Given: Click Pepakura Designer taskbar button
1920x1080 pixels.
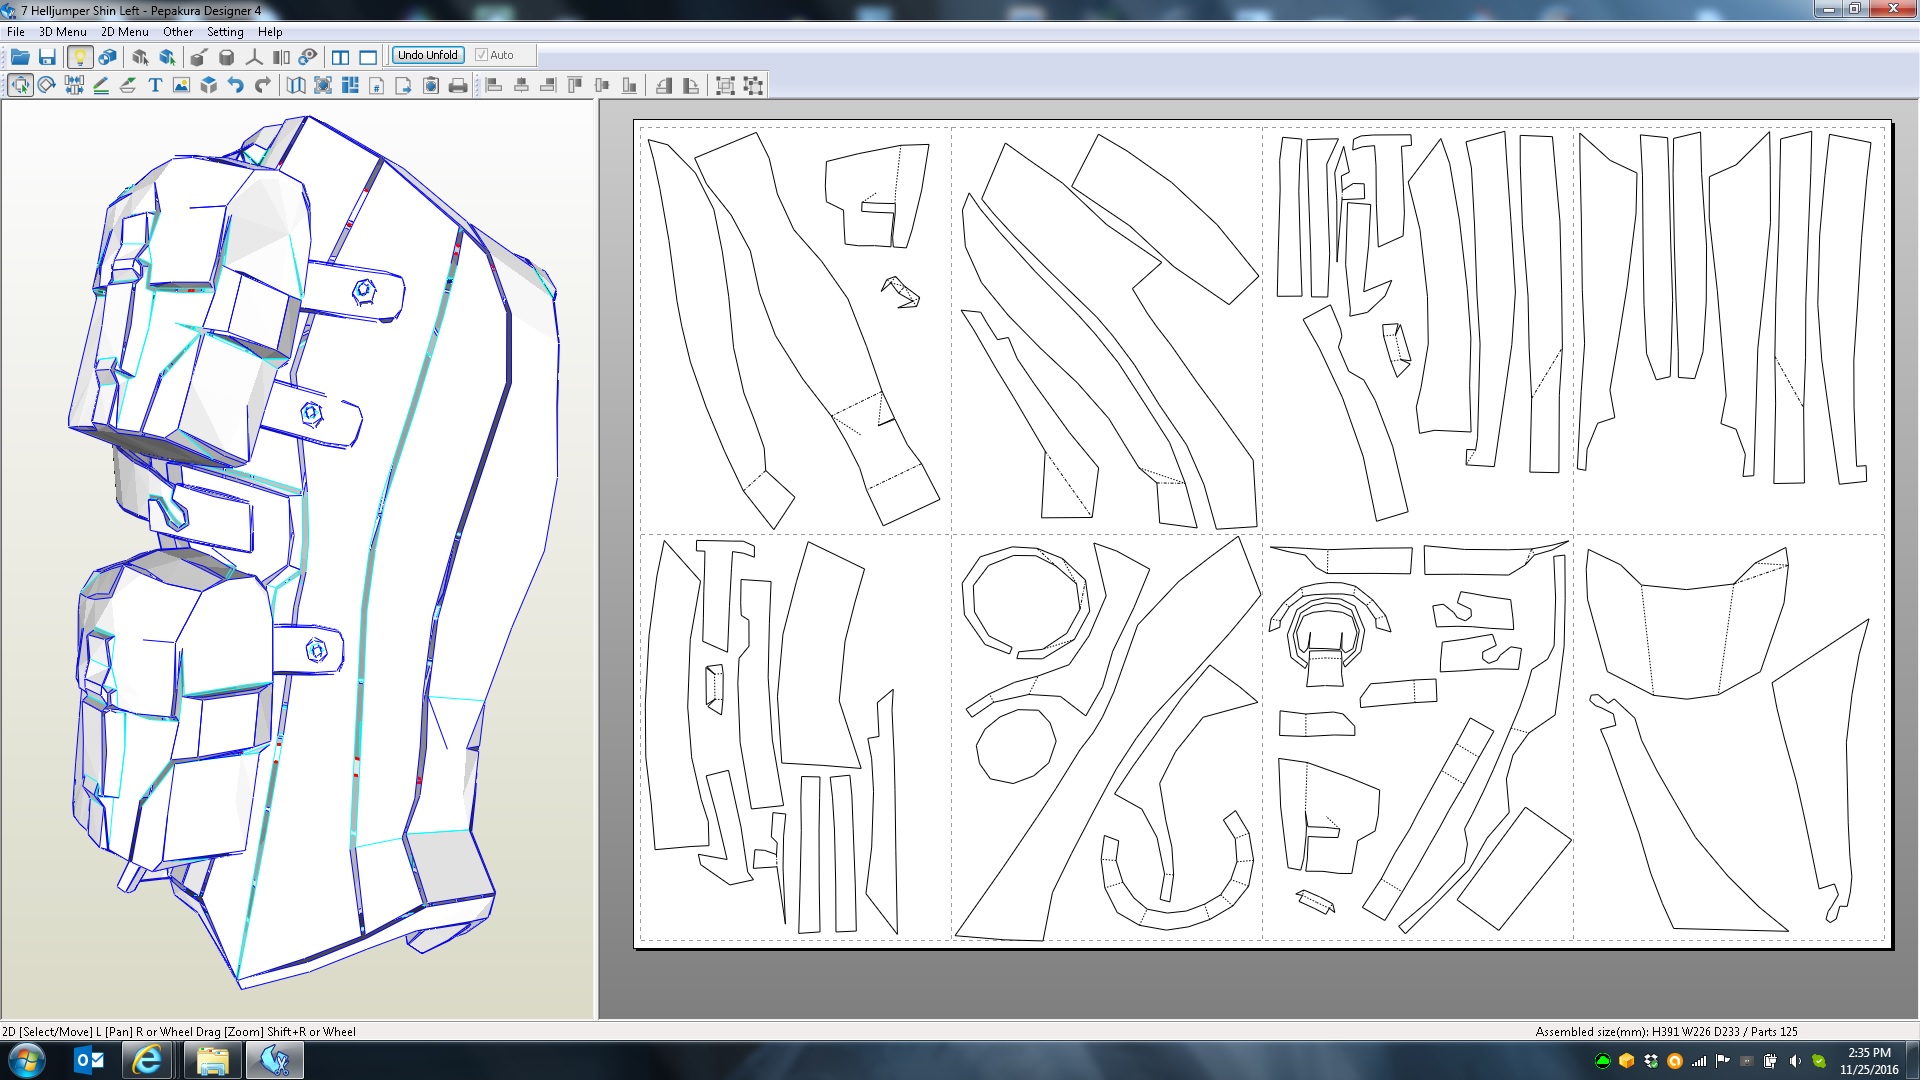Looking at the screenshot, I should pyautogui.click(x=275, y=1060).
